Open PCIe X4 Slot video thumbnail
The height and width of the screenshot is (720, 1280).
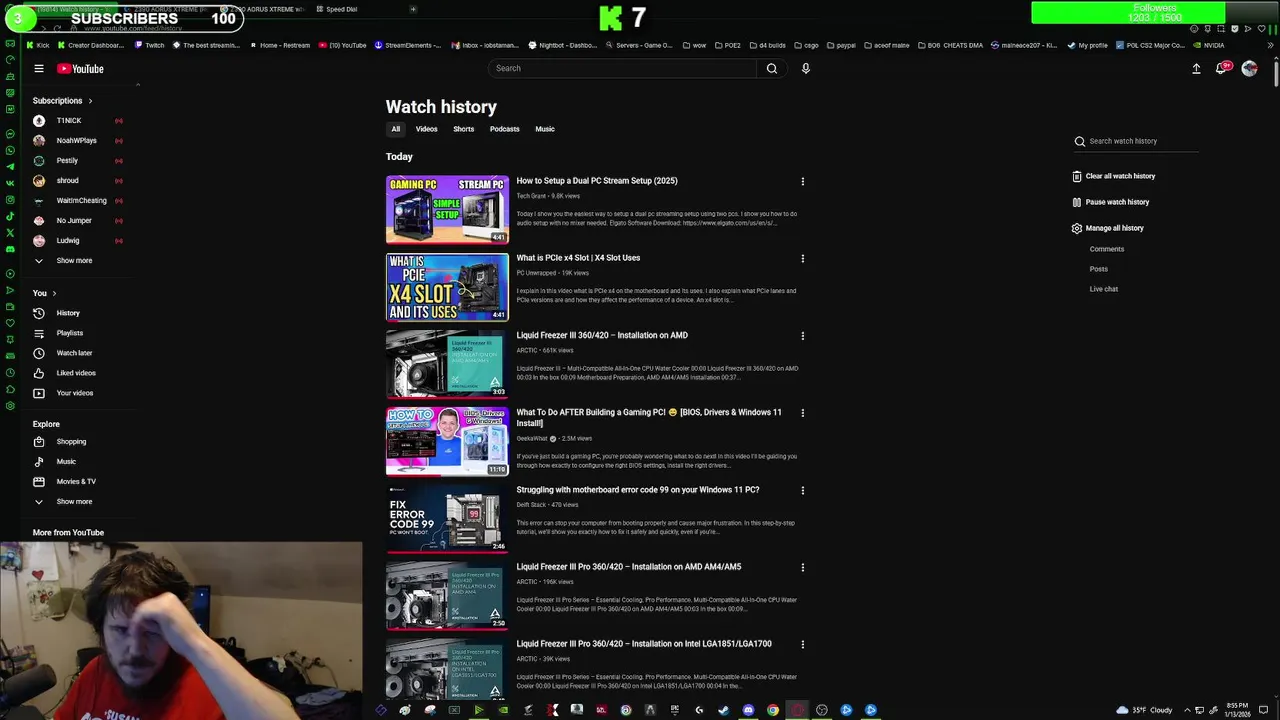(447, 287)
